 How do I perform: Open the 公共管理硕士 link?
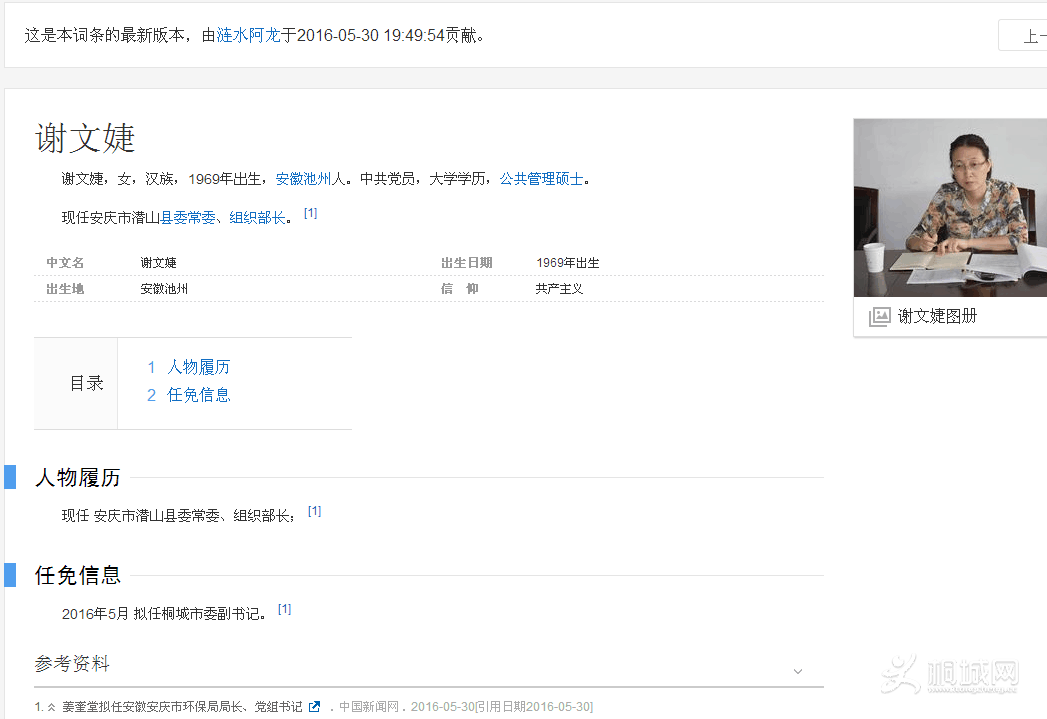tap(540, 178)
